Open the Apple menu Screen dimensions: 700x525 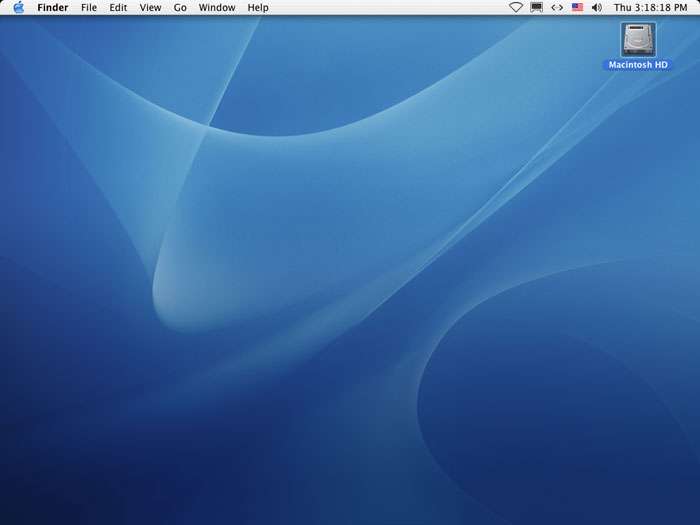coord(18,7)
